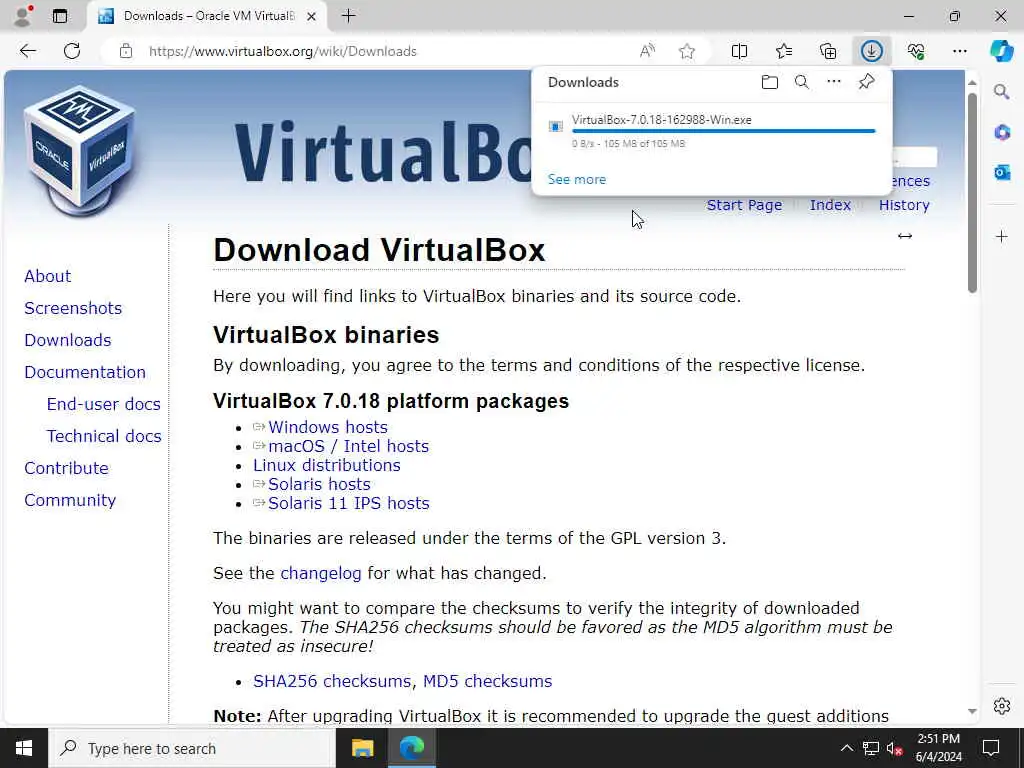Download Solaris 11 IPS hosts package
Screen dimensions: 1024x768
(x=349, y=503)
